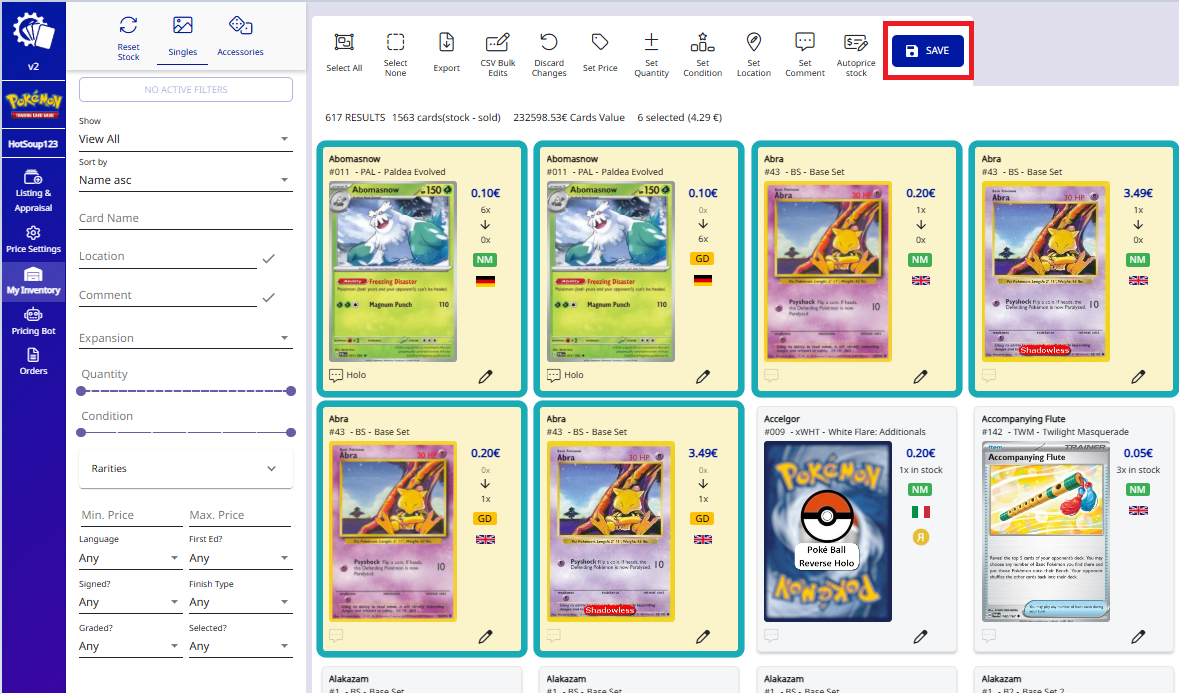
Task: Open the Finish Type dropdown
Action: click(241, 602)
